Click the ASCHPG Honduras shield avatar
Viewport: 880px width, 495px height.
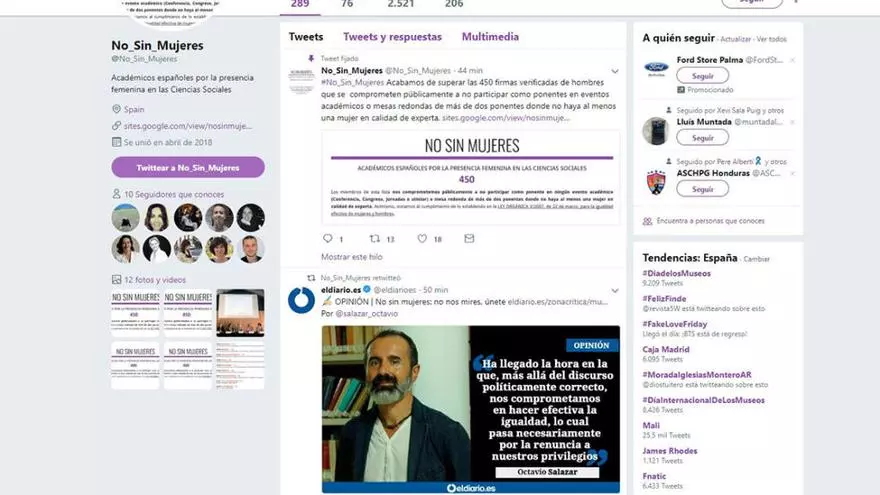point(656,181)
